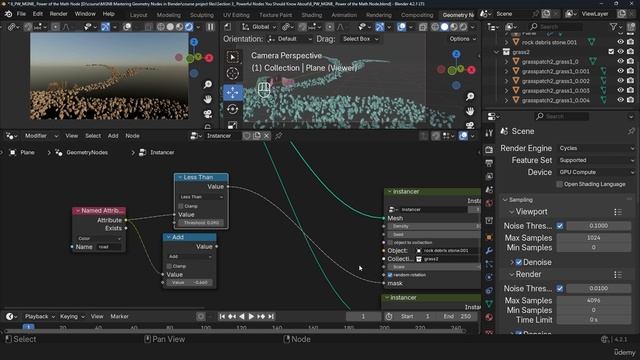
Task: Uncheck the grass2 collection exclude checkbox
Action: coord(611,52)
